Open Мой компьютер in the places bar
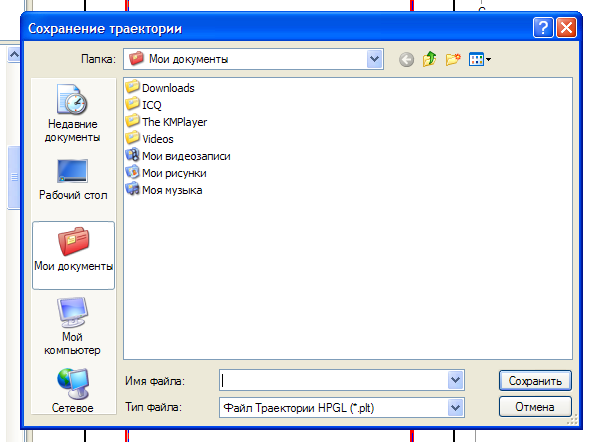The image size is (594, 442). point(72,326)
